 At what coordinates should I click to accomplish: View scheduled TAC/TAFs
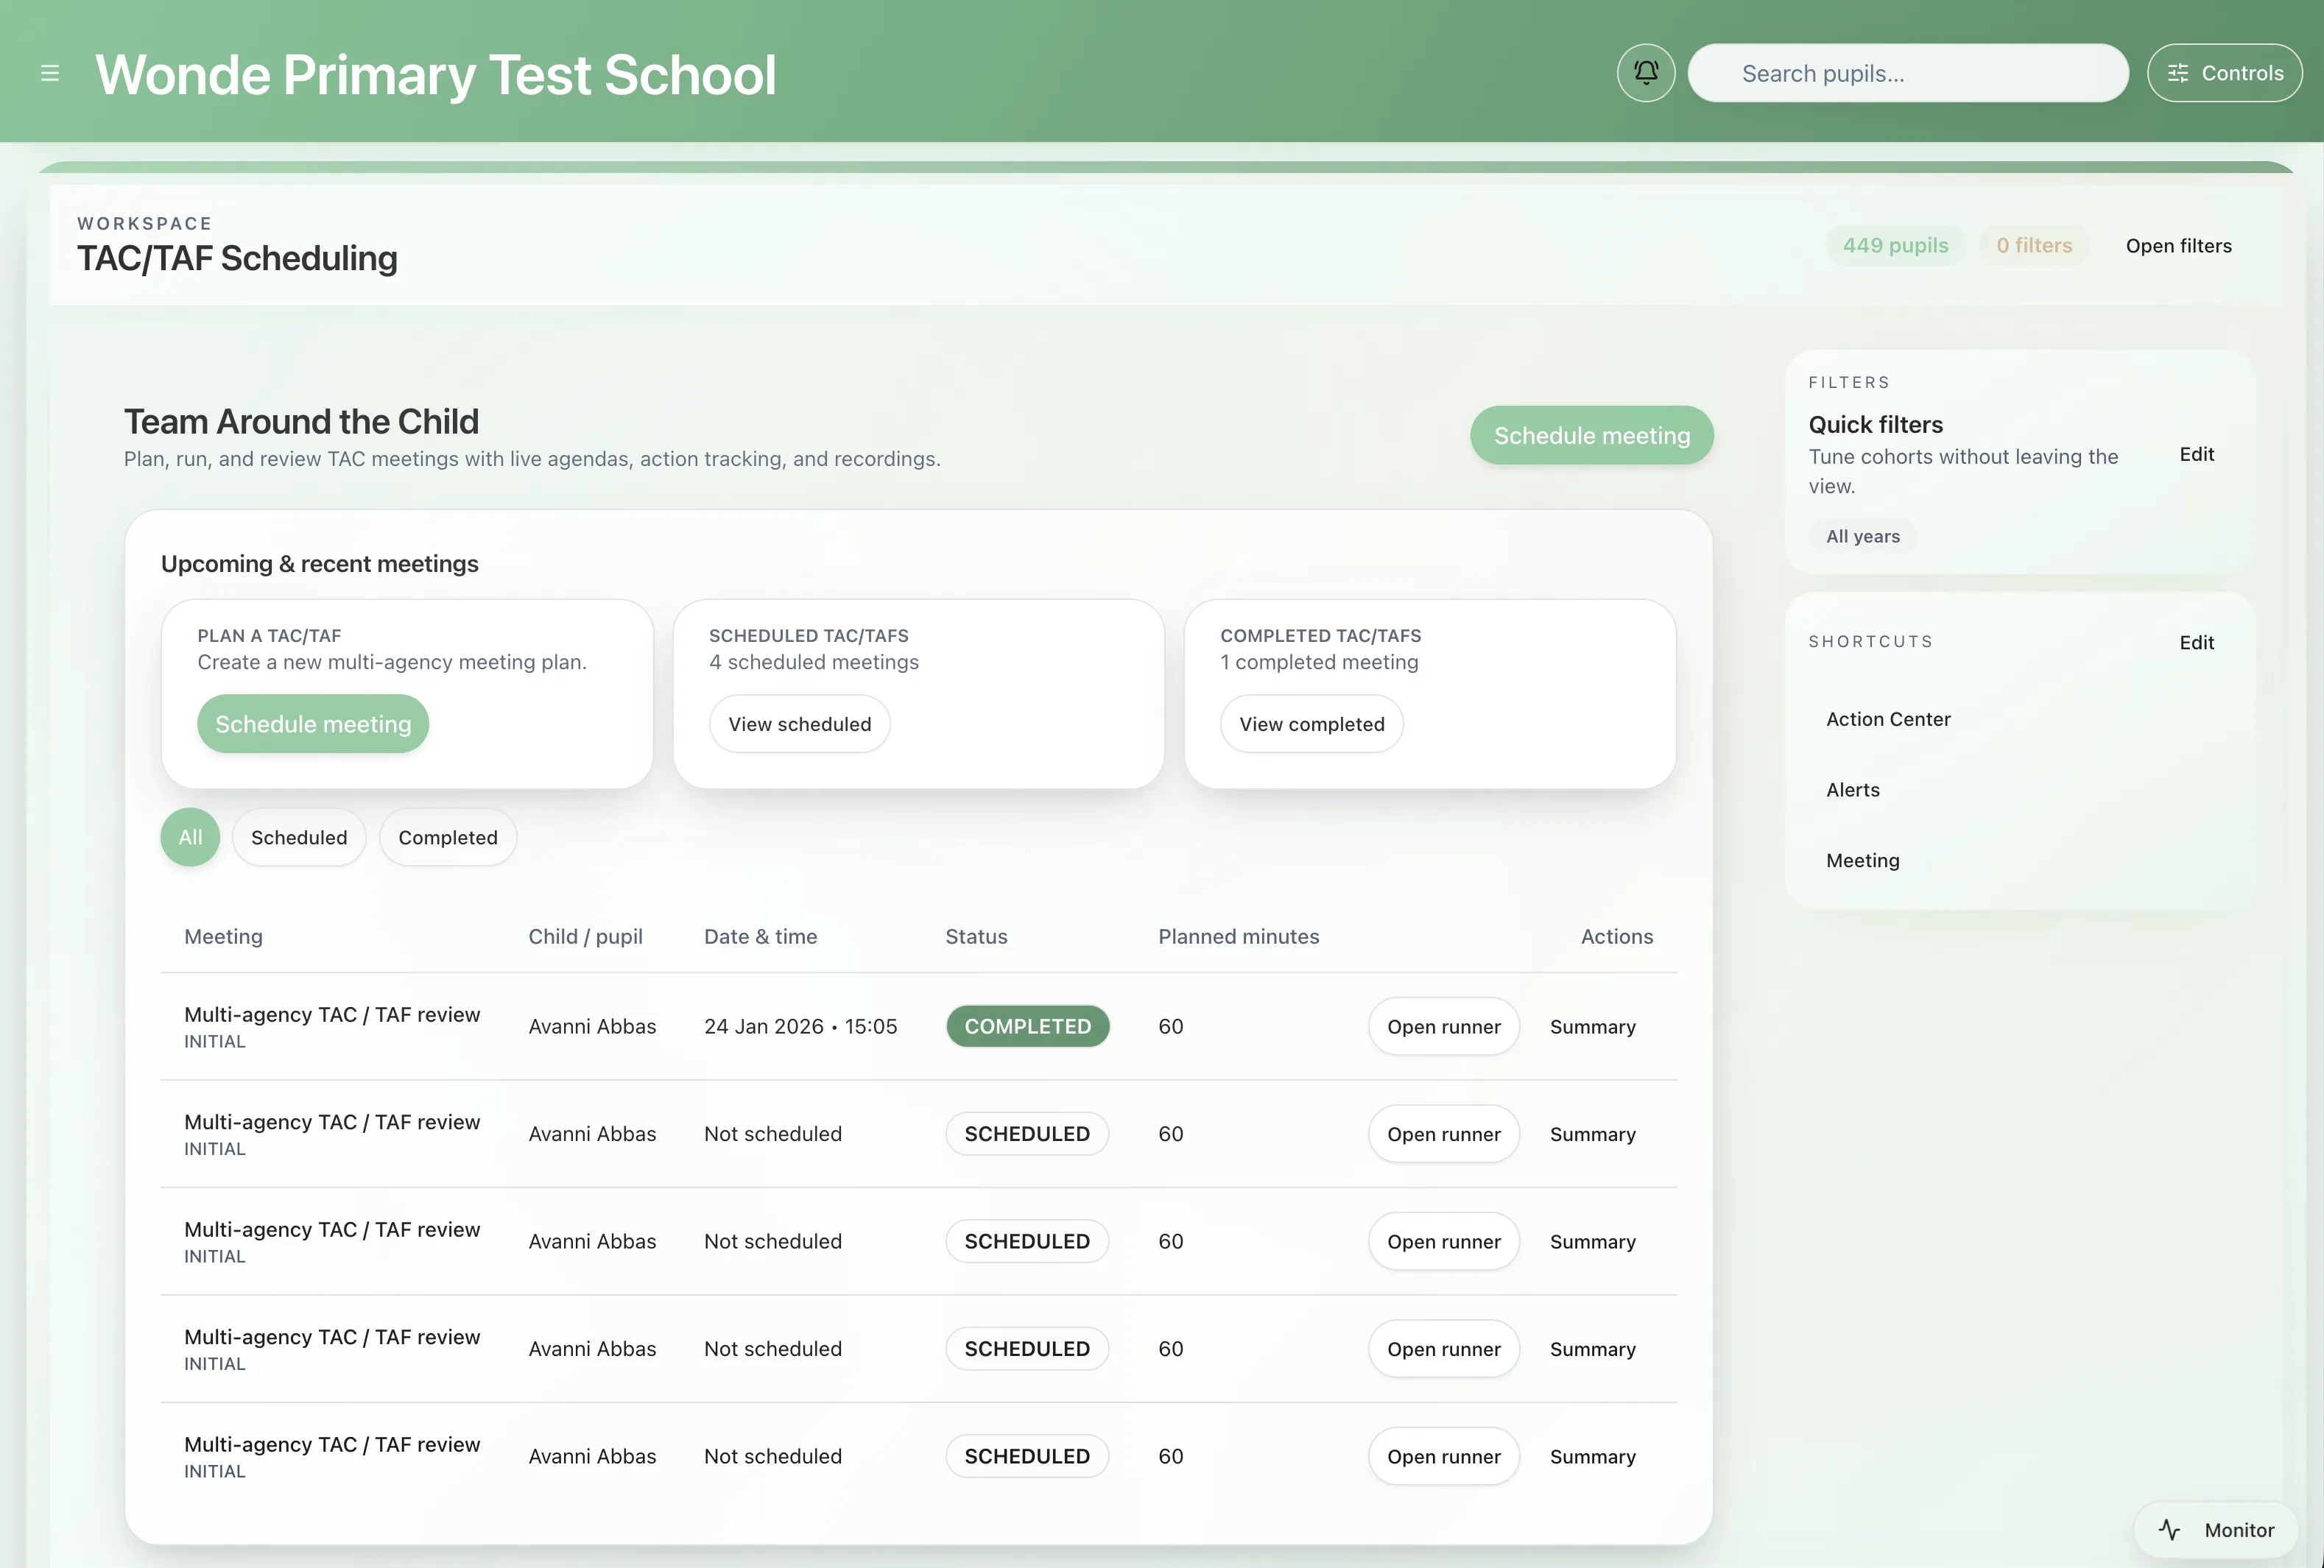pos(799,723)
